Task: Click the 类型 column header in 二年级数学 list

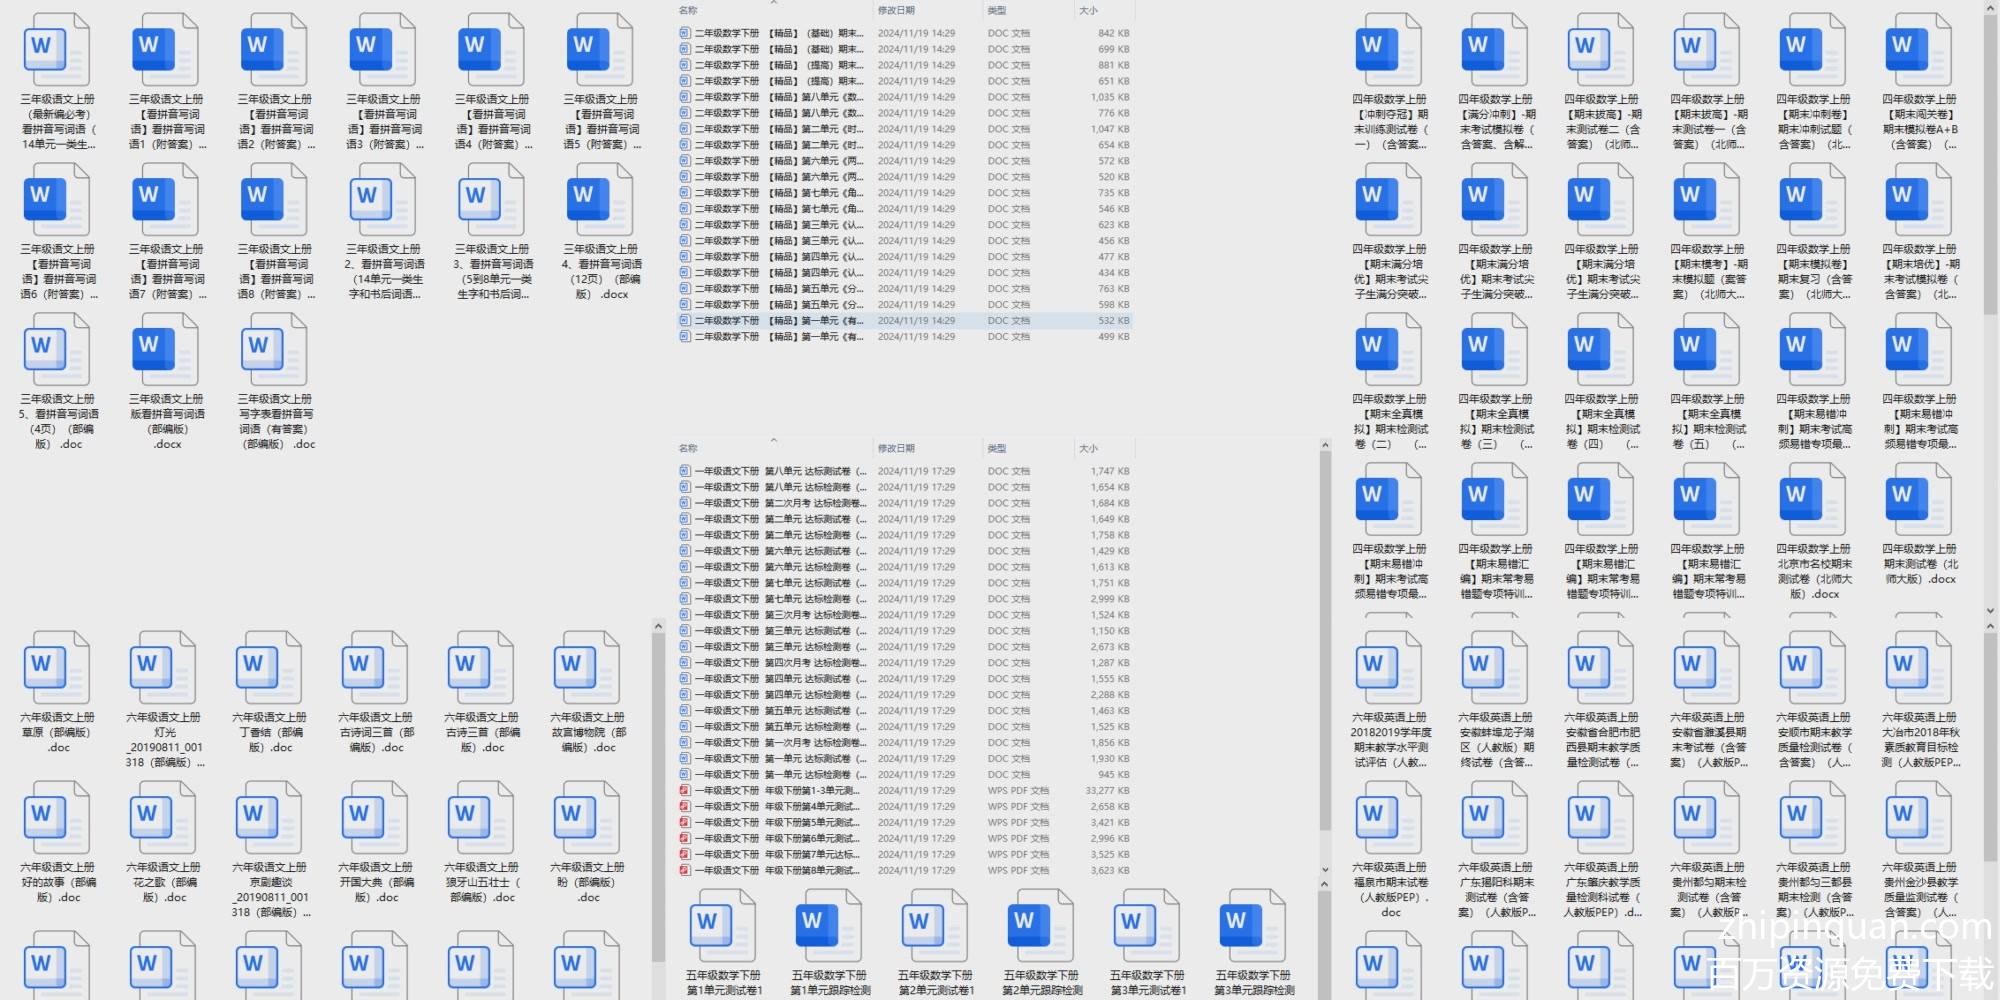Action: [997, 10]
